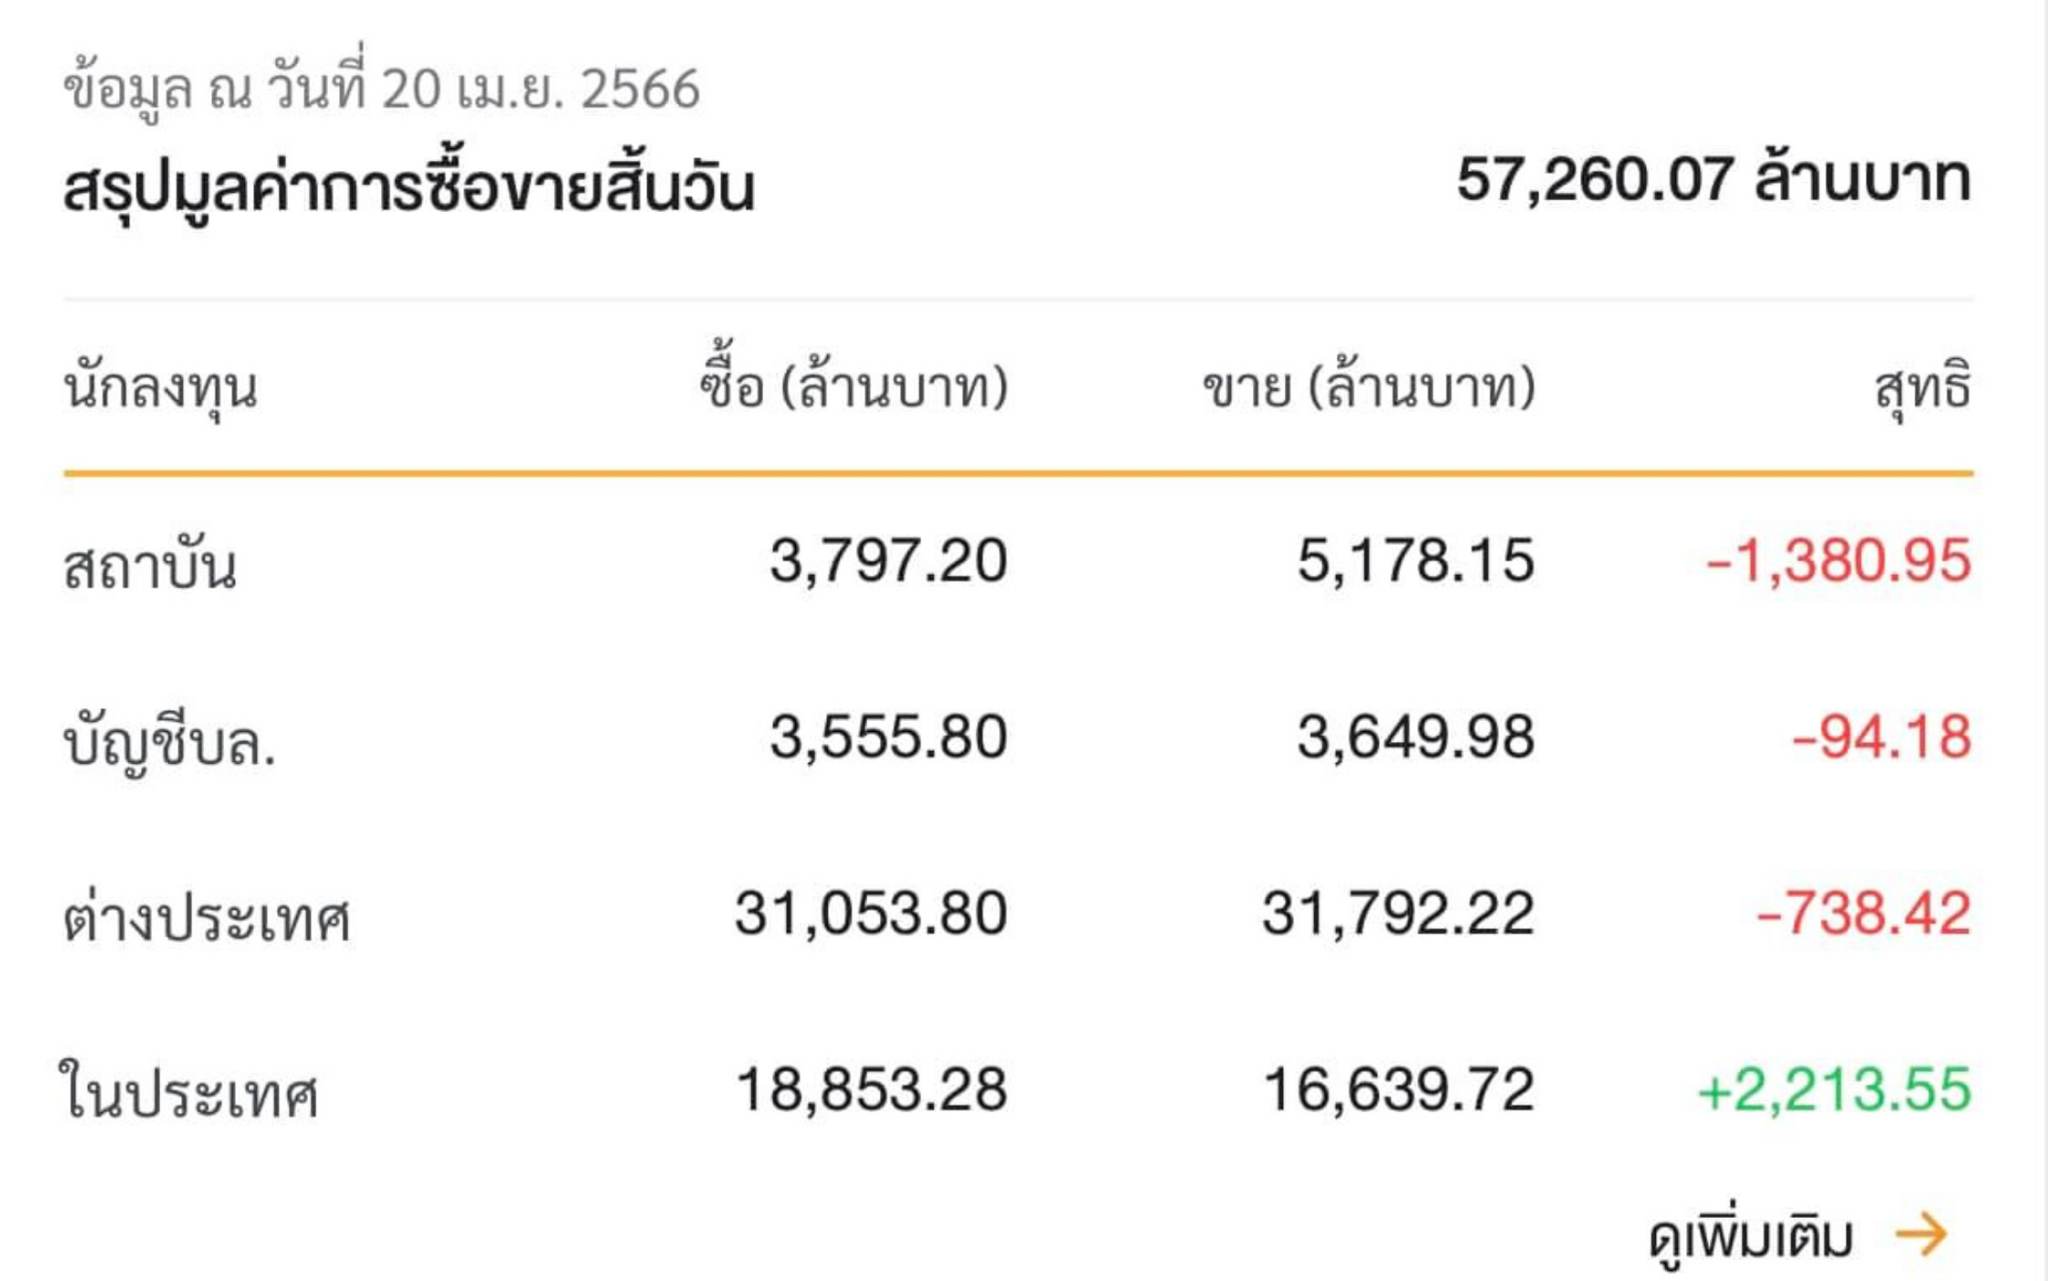Image resolution: width=2048 pixels, height=1281 pixels.
Task: Click the green net value +2,213.55
Action: (1834, 1089)
